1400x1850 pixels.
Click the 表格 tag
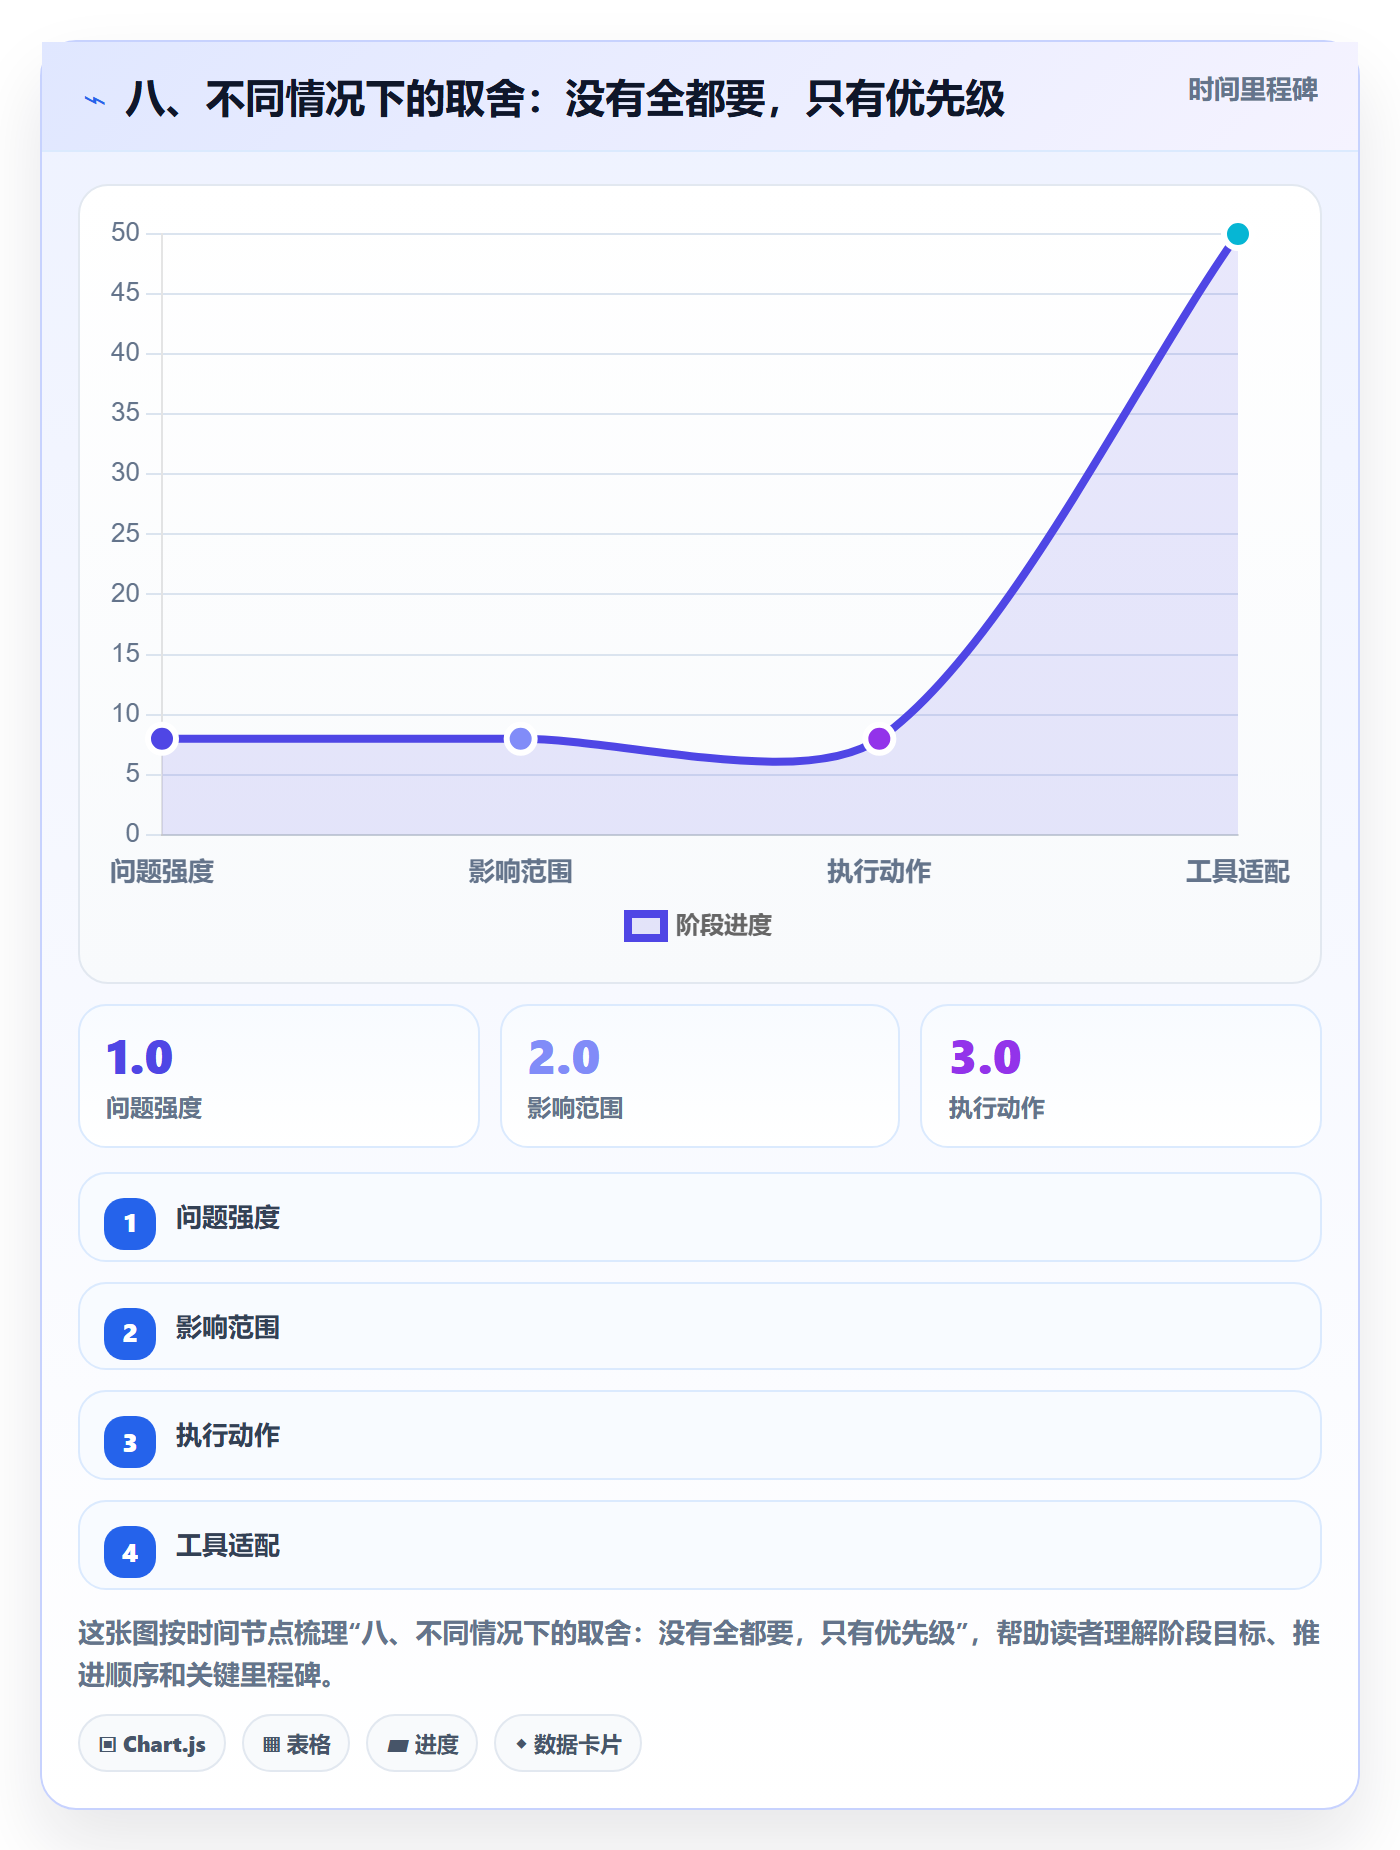coord(296,1743)
